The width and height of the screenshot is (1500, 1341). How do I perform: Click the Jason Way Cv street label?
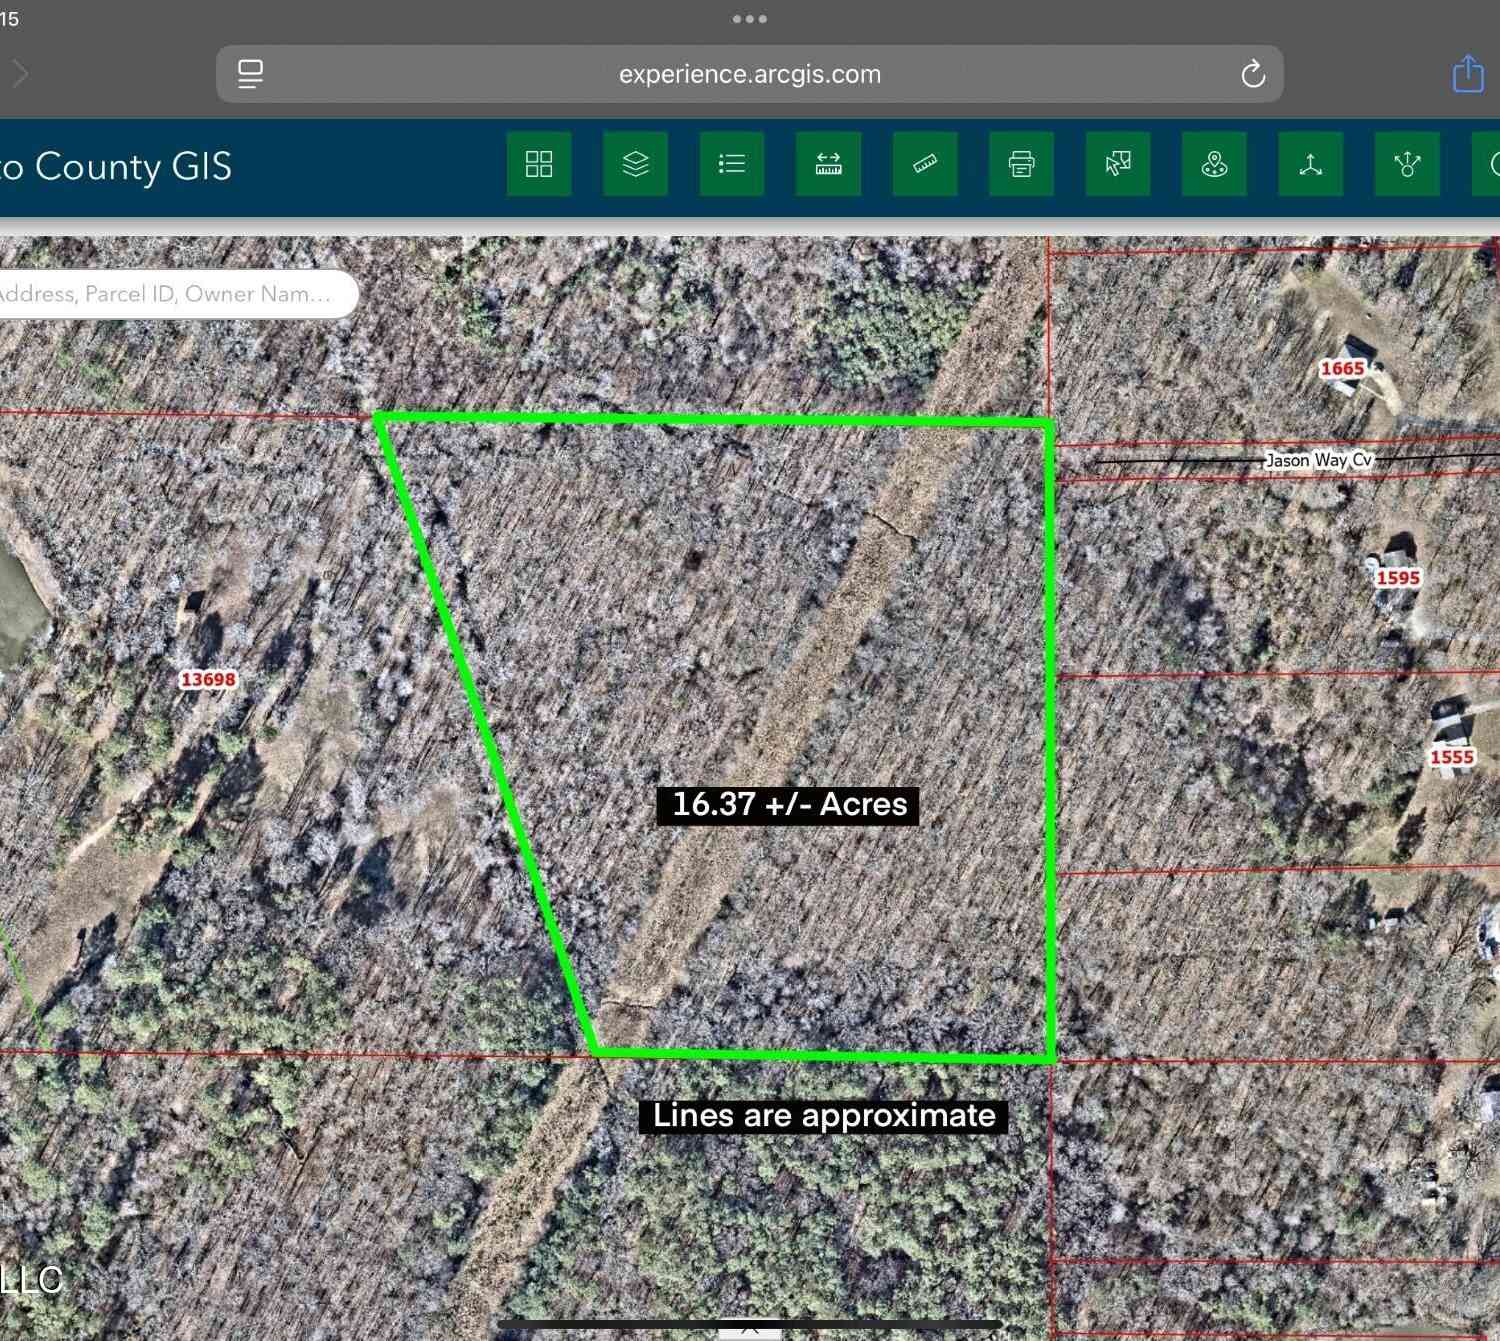(x=1319, y=460)
